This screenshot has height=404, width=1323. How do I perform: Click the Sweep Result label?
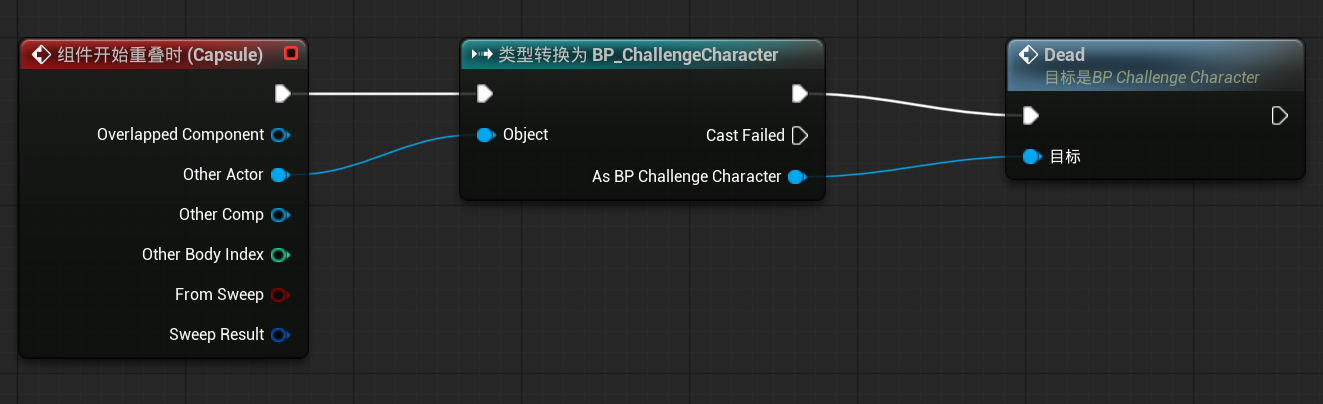tap(217, 334)
